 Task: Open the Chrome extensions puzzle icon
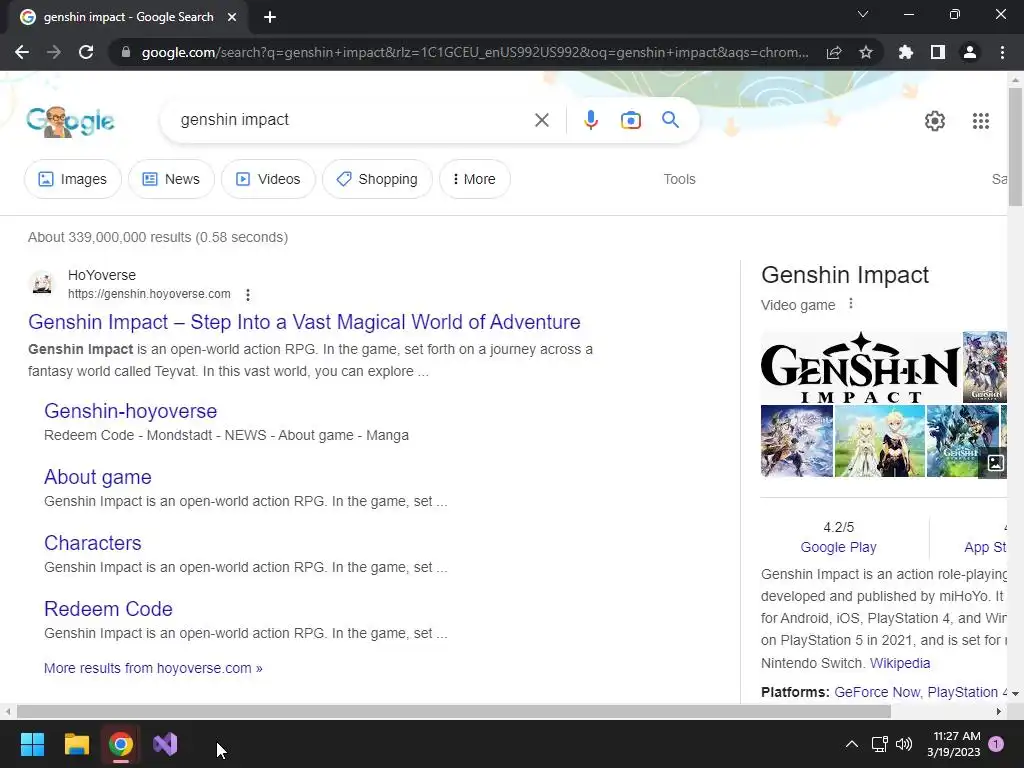click(x=906, y=52)
